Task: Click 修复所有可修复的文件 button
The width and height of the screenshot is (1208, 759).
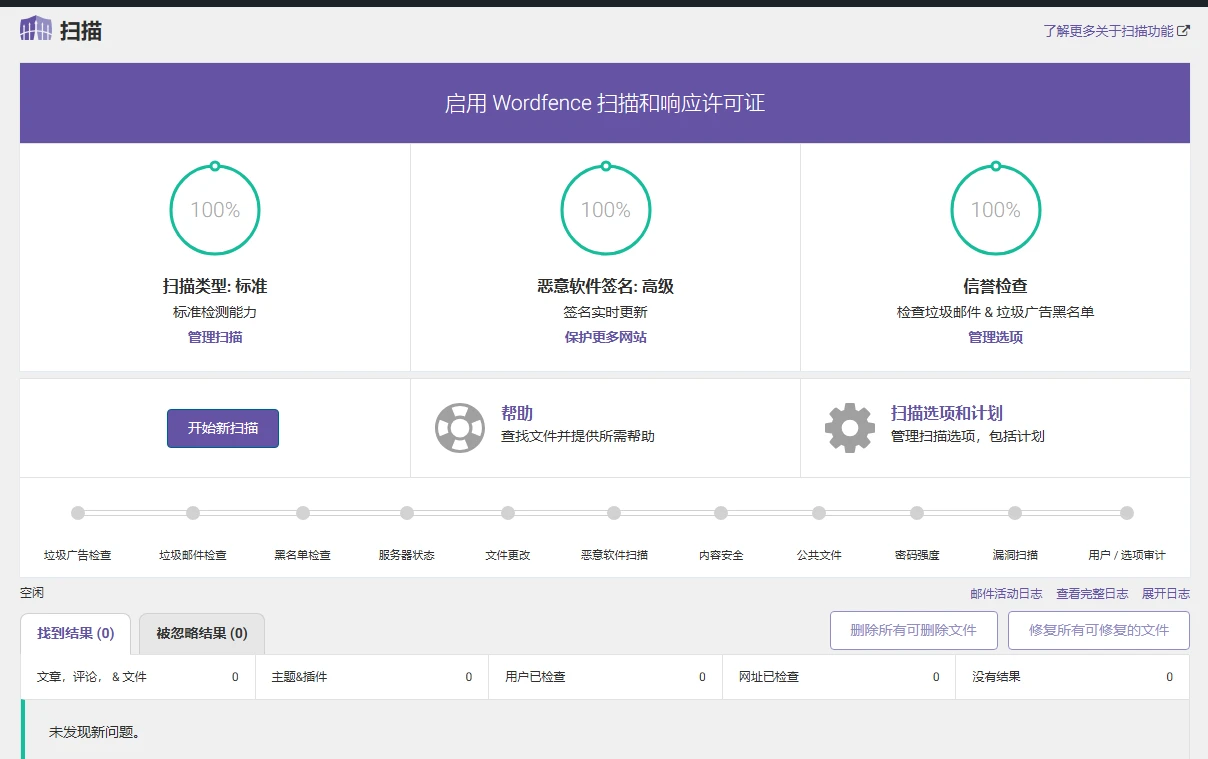Action: [x=1098, y=630]
